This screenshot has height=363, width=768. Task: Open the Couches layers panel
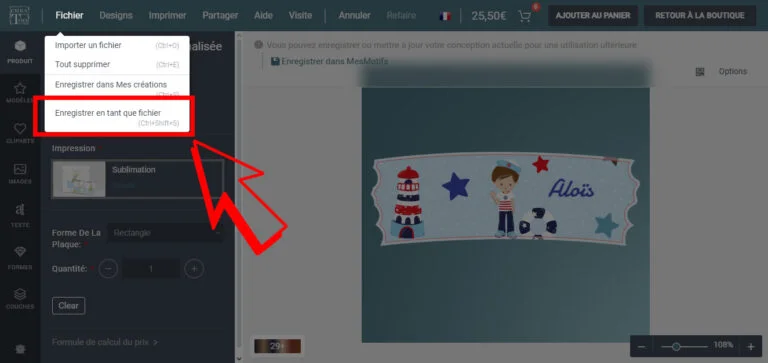[x=20, y=298]
